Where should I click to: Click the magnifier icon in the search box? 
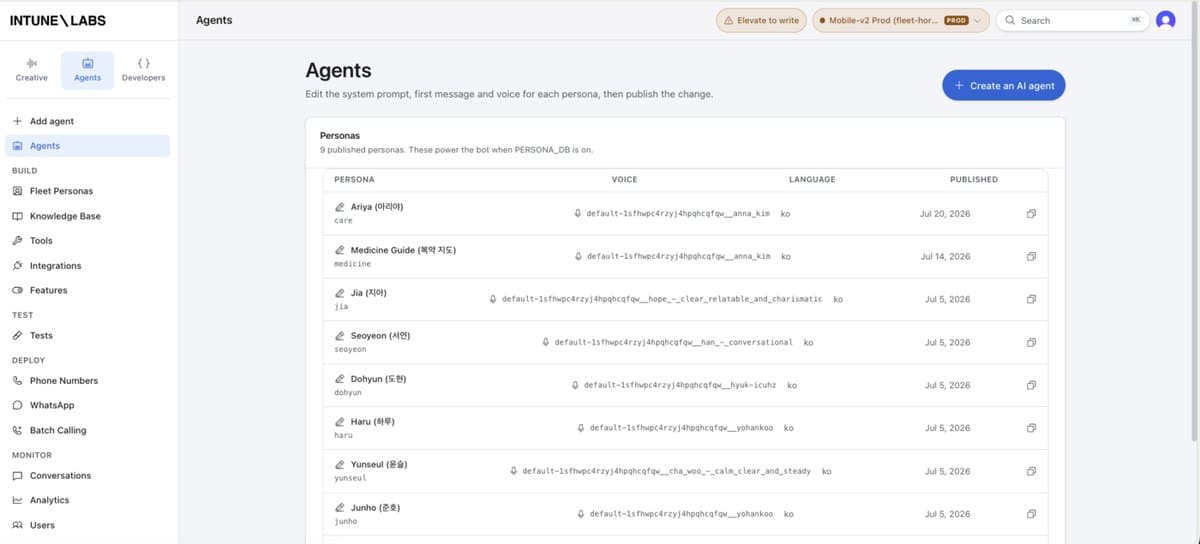1010,20
